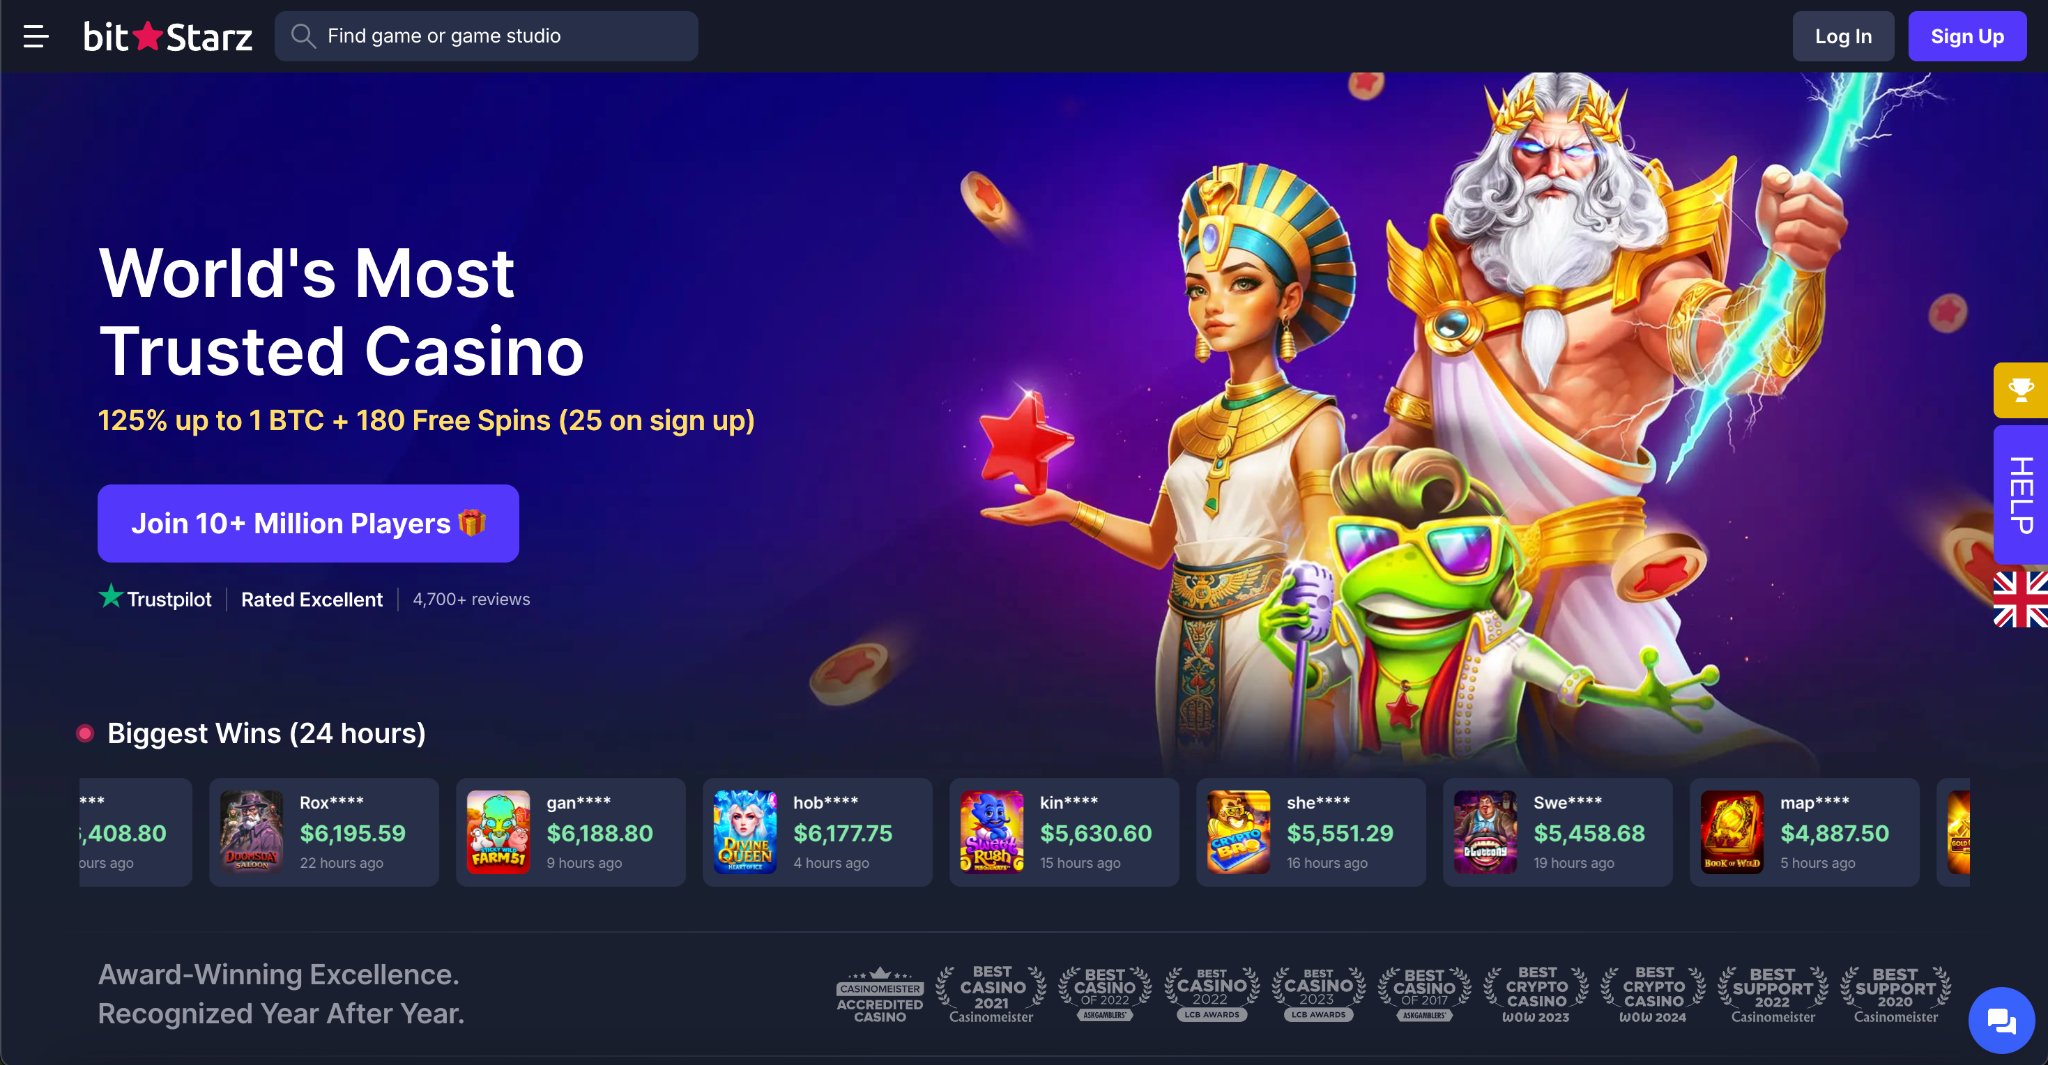Viewport: 2048px width, 1065px height.
Task: Click the bitStarz logo
Action: click(168, 37)
